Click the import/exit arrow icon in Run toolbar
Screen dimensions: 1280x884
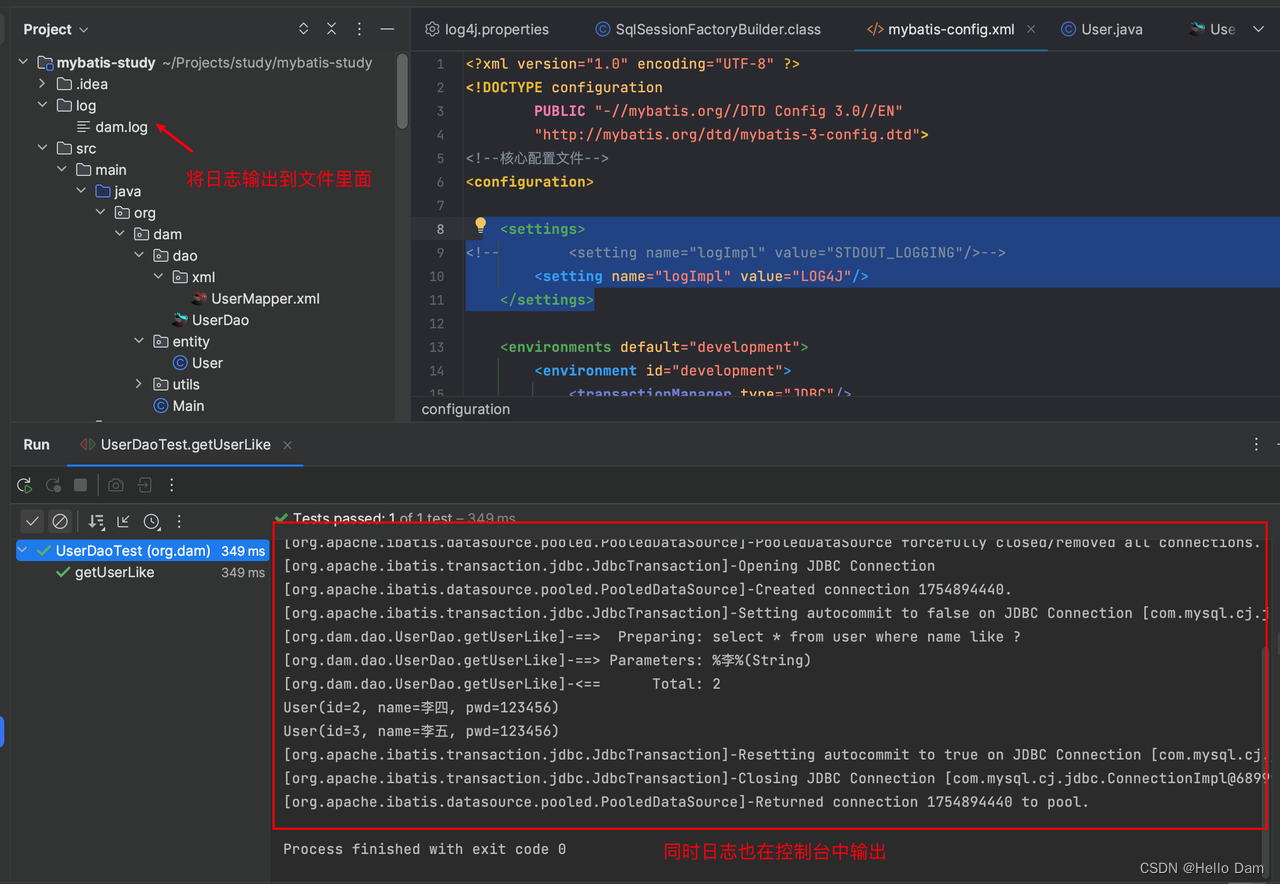click(144, 485)
